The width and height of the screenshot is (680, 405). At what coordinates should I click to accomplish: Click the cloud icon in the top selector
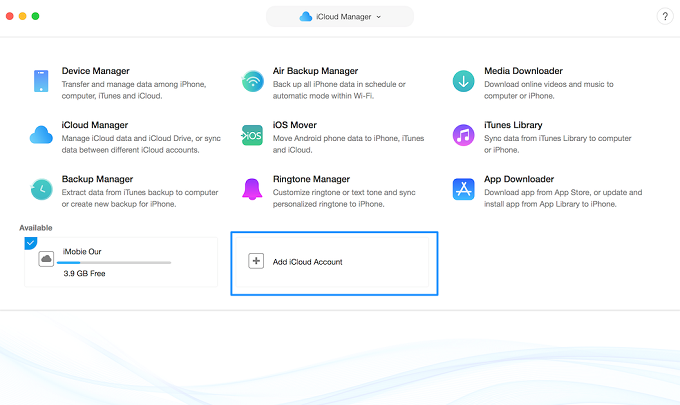click(306, 16)
